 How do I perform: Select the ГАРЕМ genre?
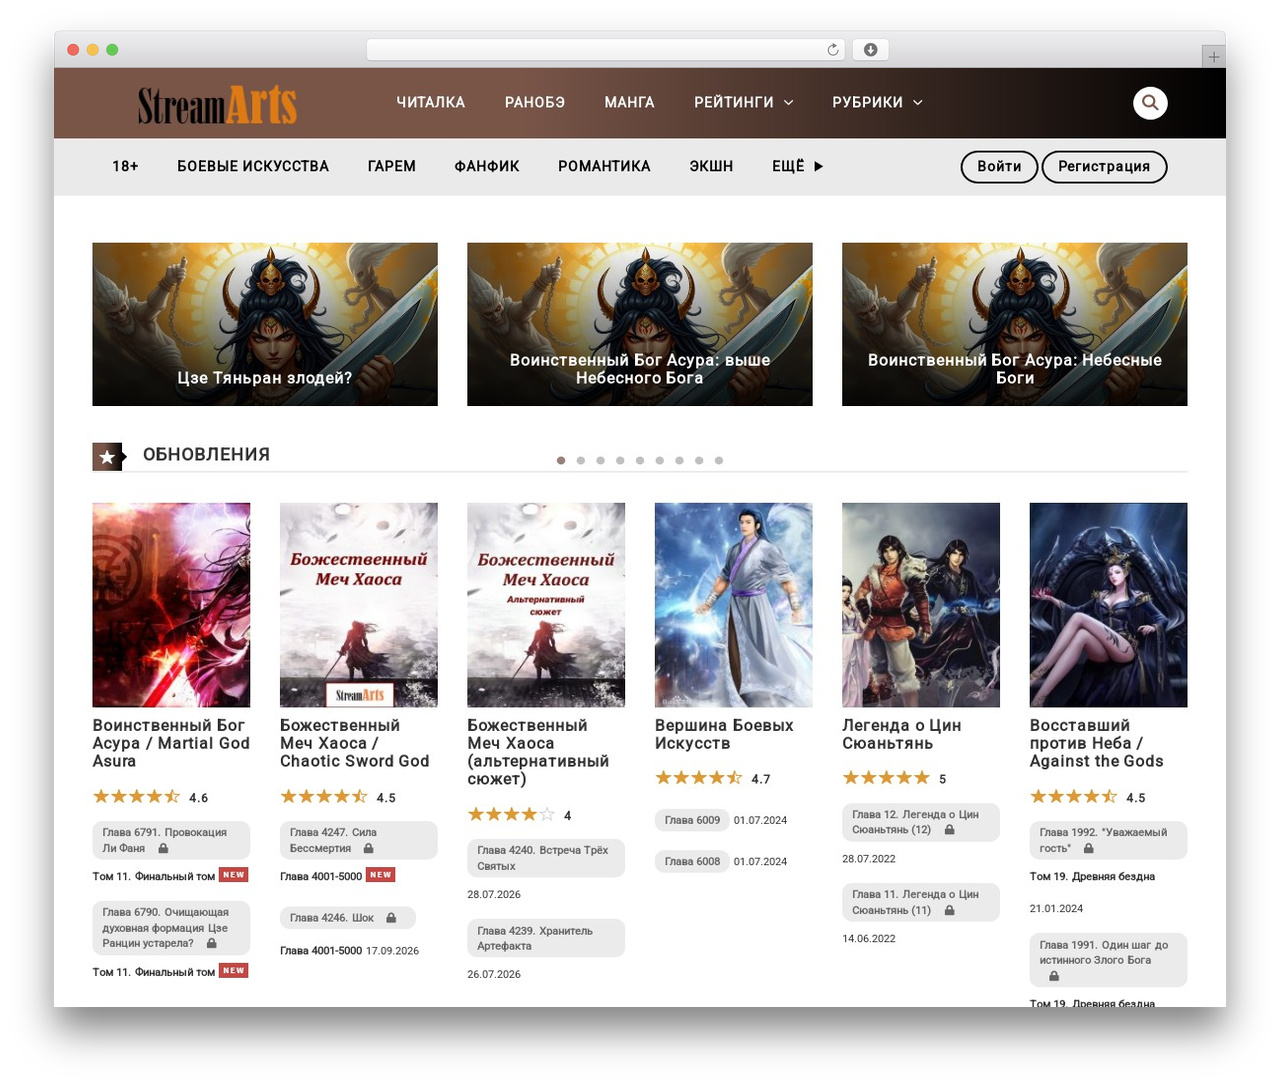pos(392,166)
